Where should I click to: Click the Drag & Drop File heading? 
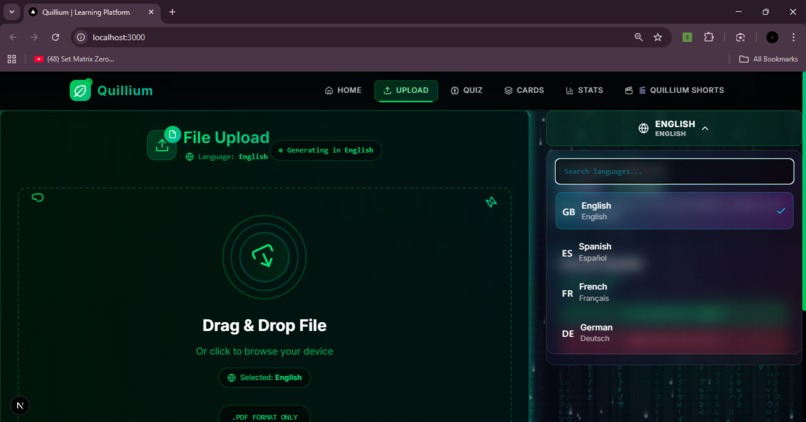[x=264, y=325]
